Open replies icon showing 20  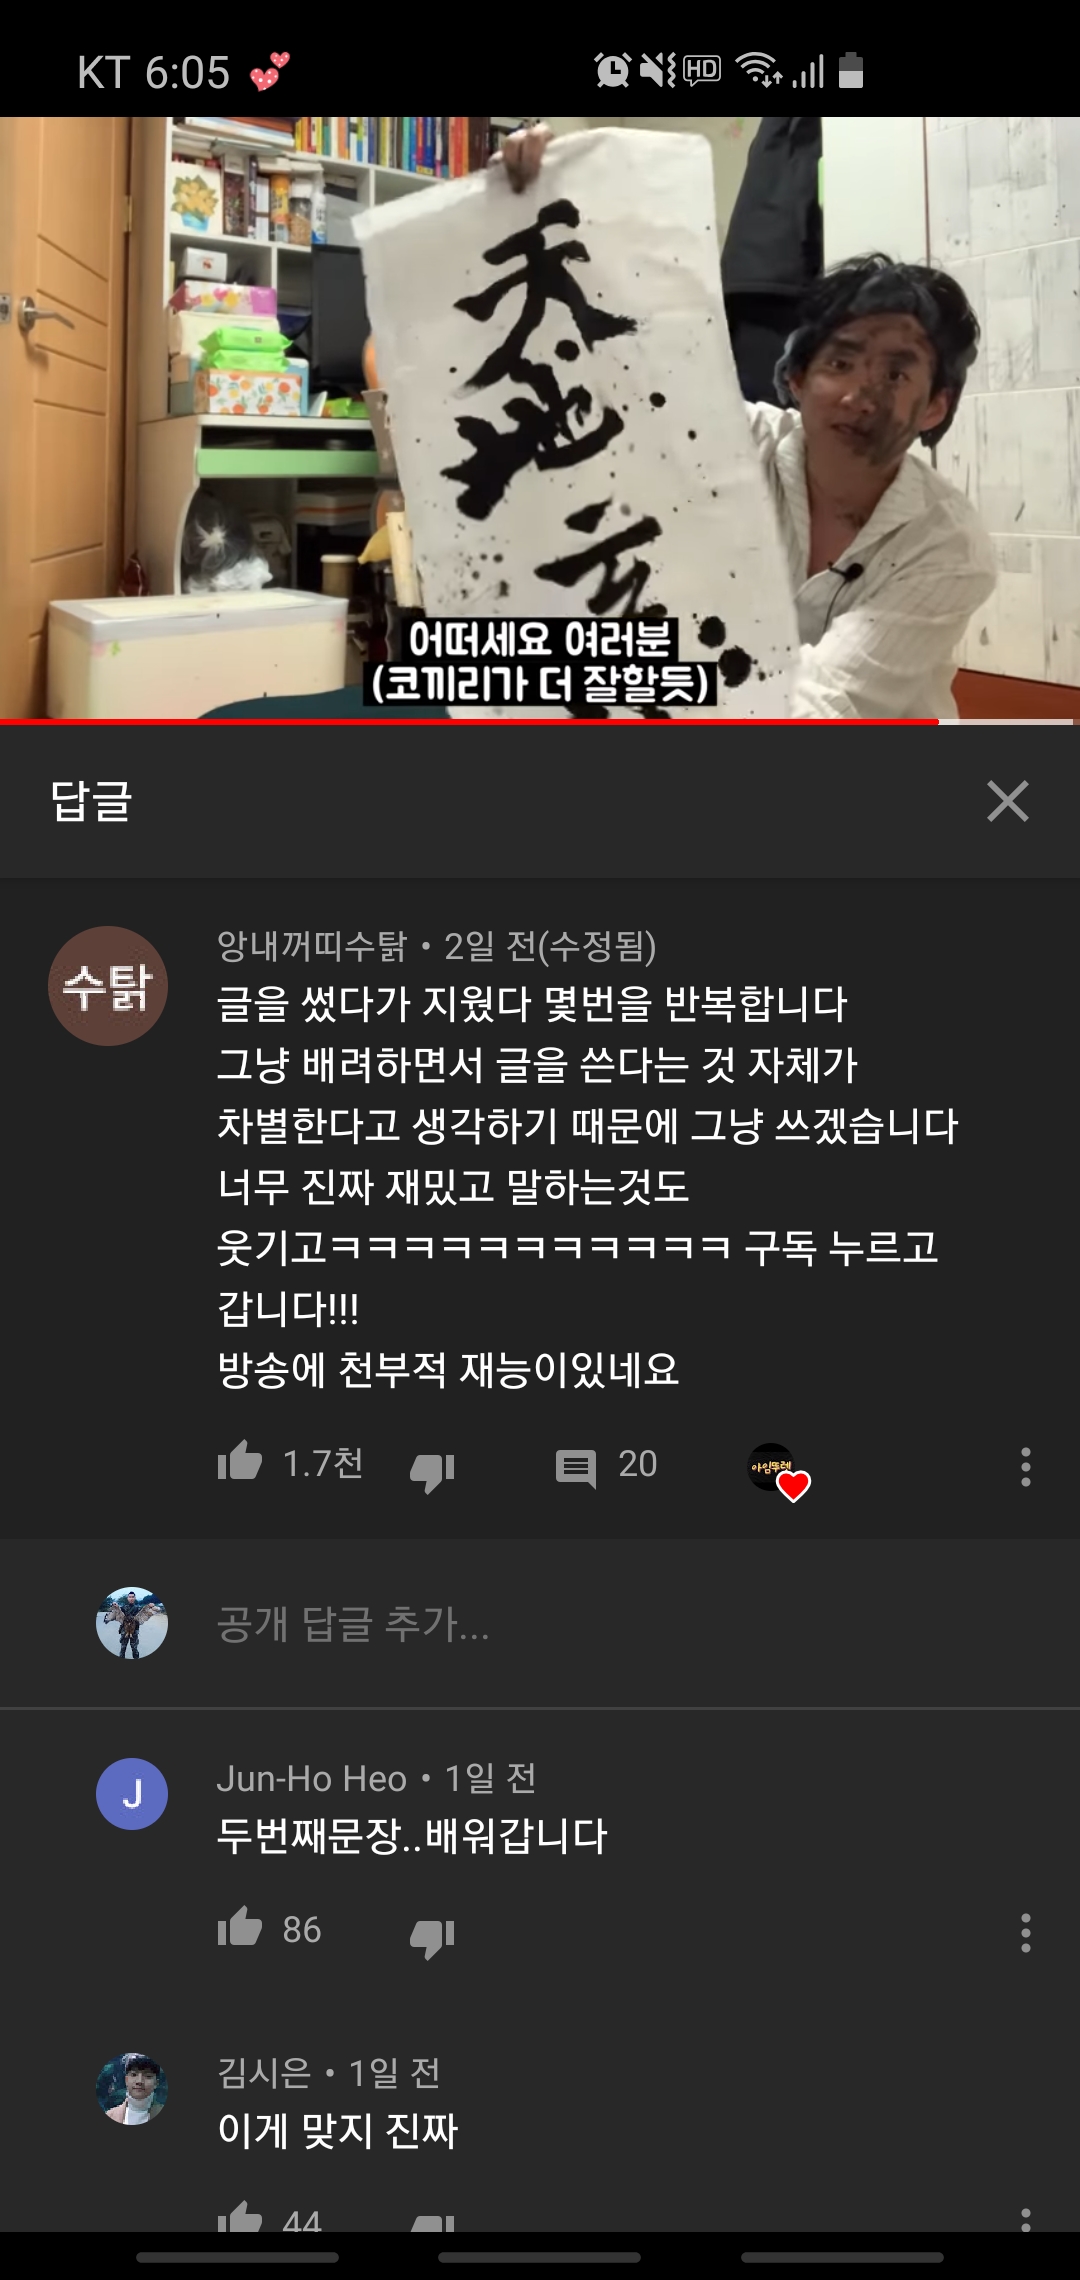pos(576,1467)
